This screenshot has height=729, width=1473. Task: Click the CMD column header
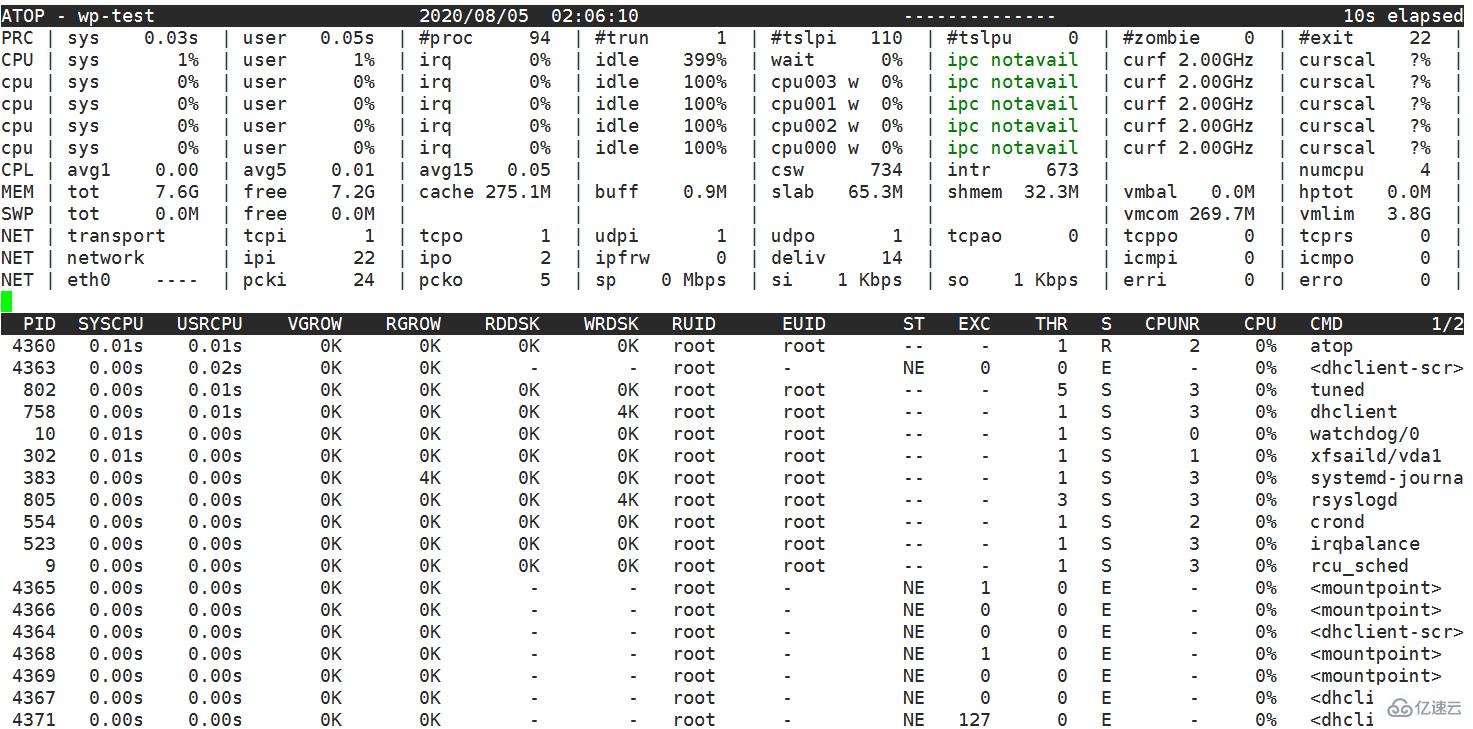pyautogui.click(x=1326, y=324)
